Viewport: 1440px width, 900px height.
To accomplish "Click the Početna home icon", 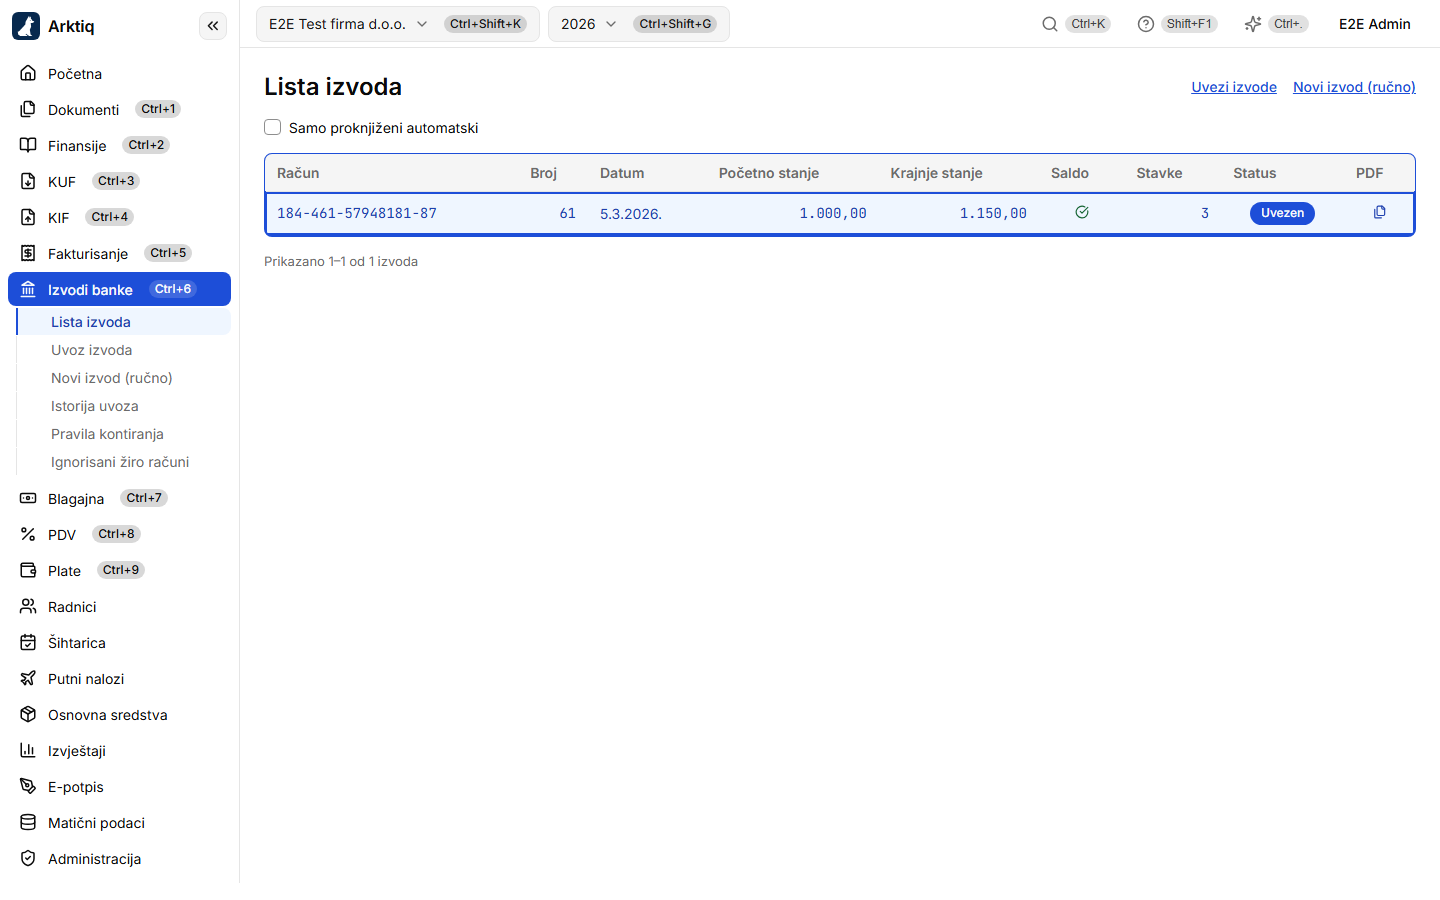I will point(28,73).
